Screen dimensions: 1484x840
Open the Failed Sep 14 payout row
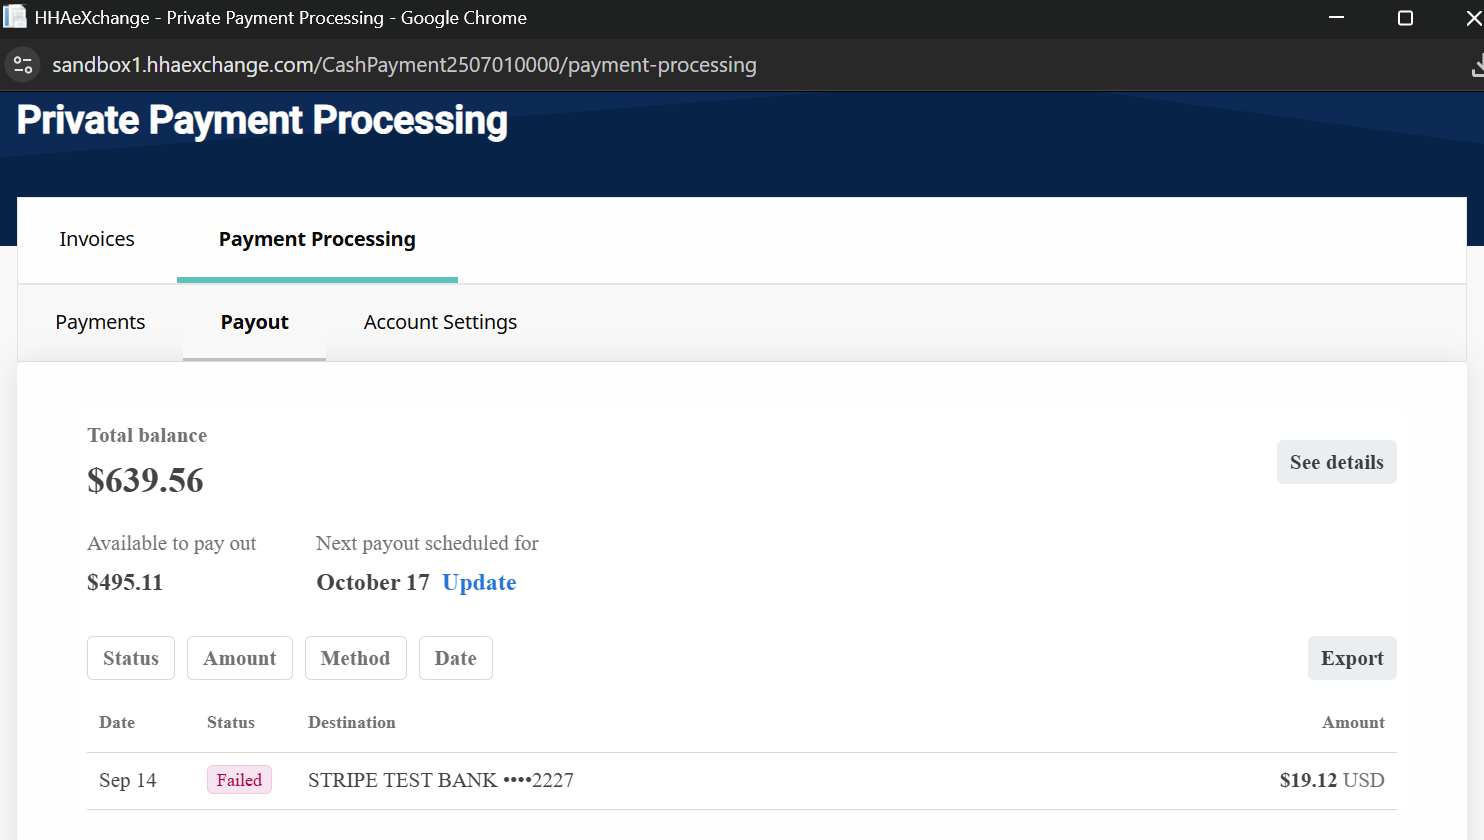tap(740, 780)
